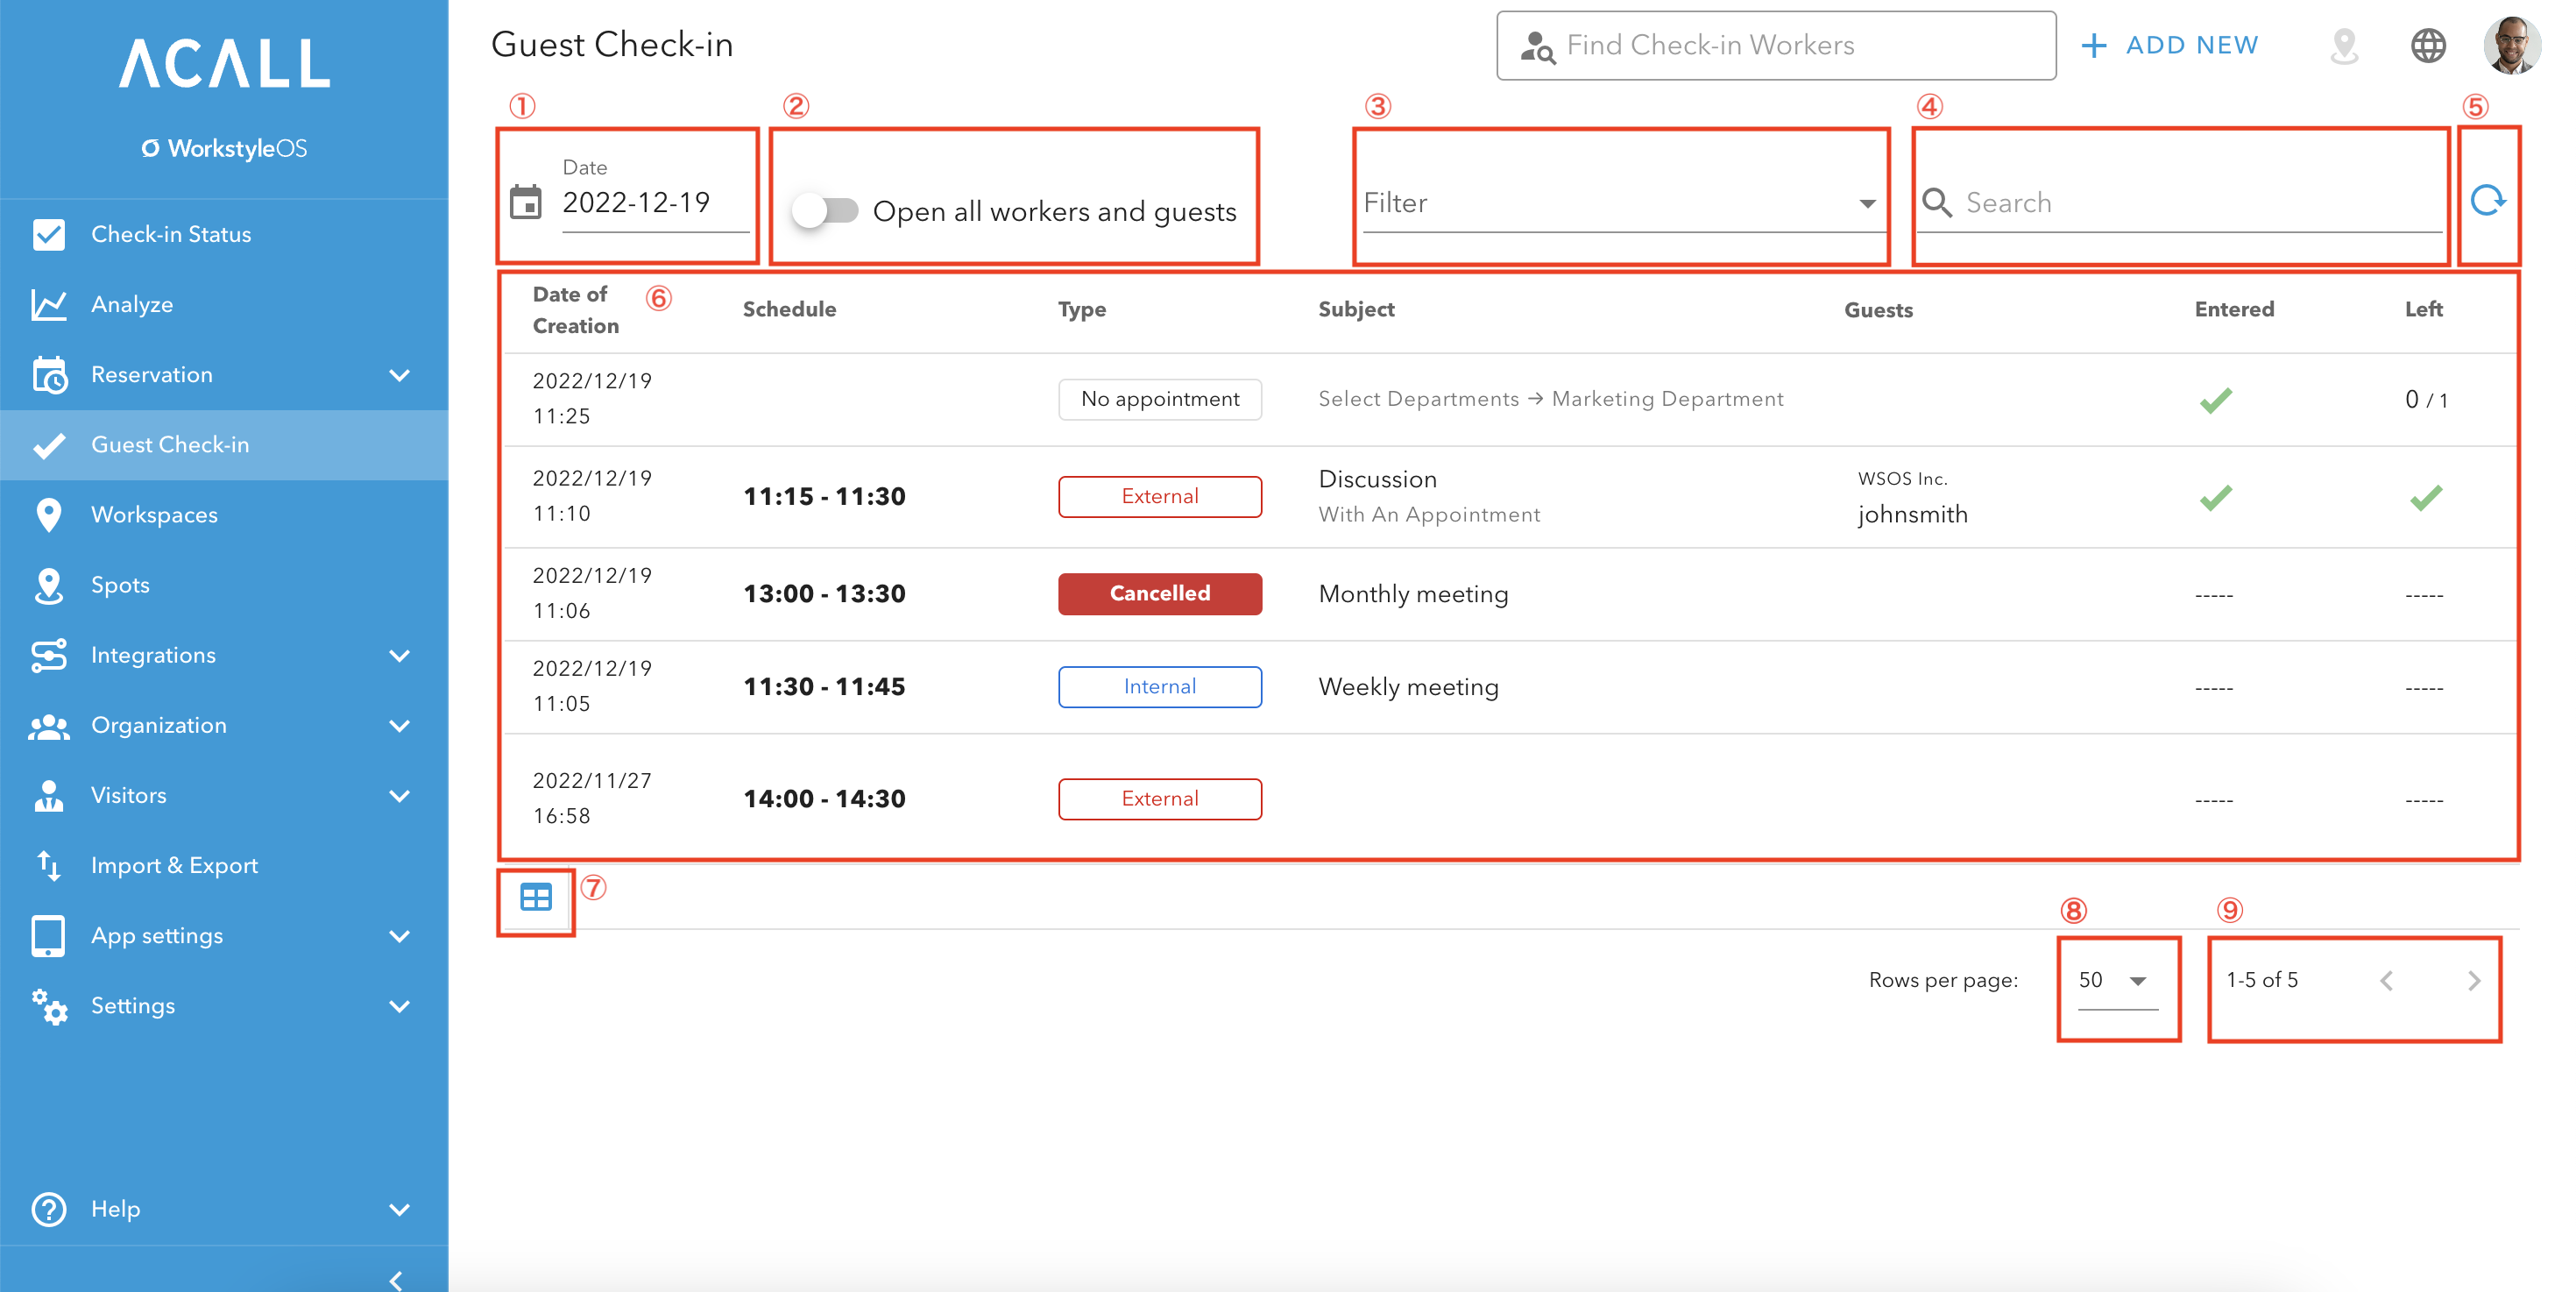
Task: Go to previous page of results
Action: 2386,980
